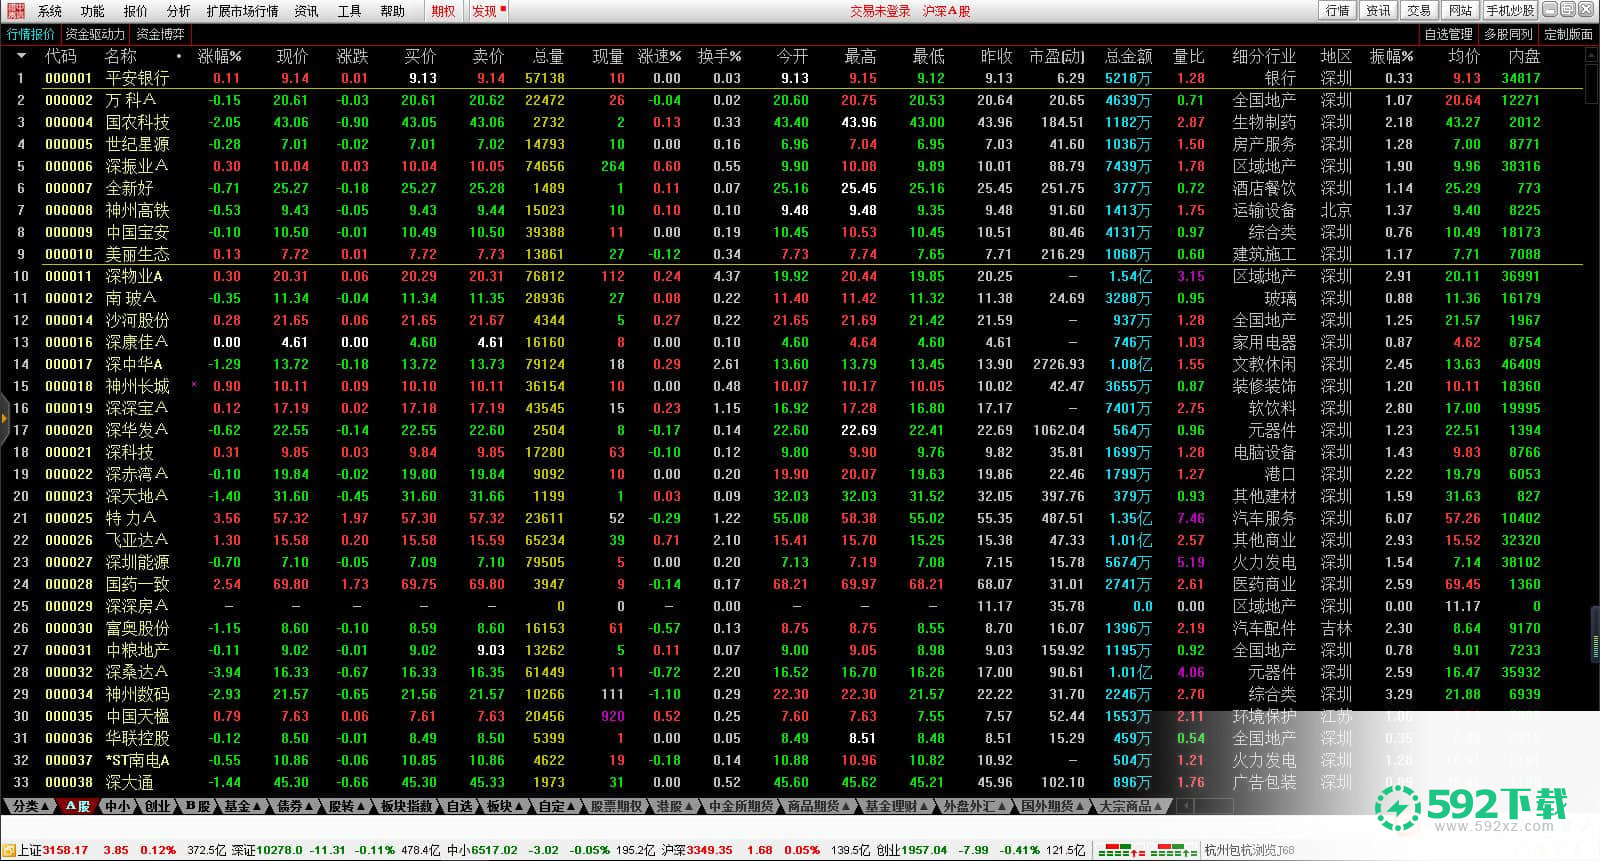Image resolution: width=1600 pixels, height=861 pixels.
Task: Switch to the 行情报价 tab
Action: click(x=31, y=34)
